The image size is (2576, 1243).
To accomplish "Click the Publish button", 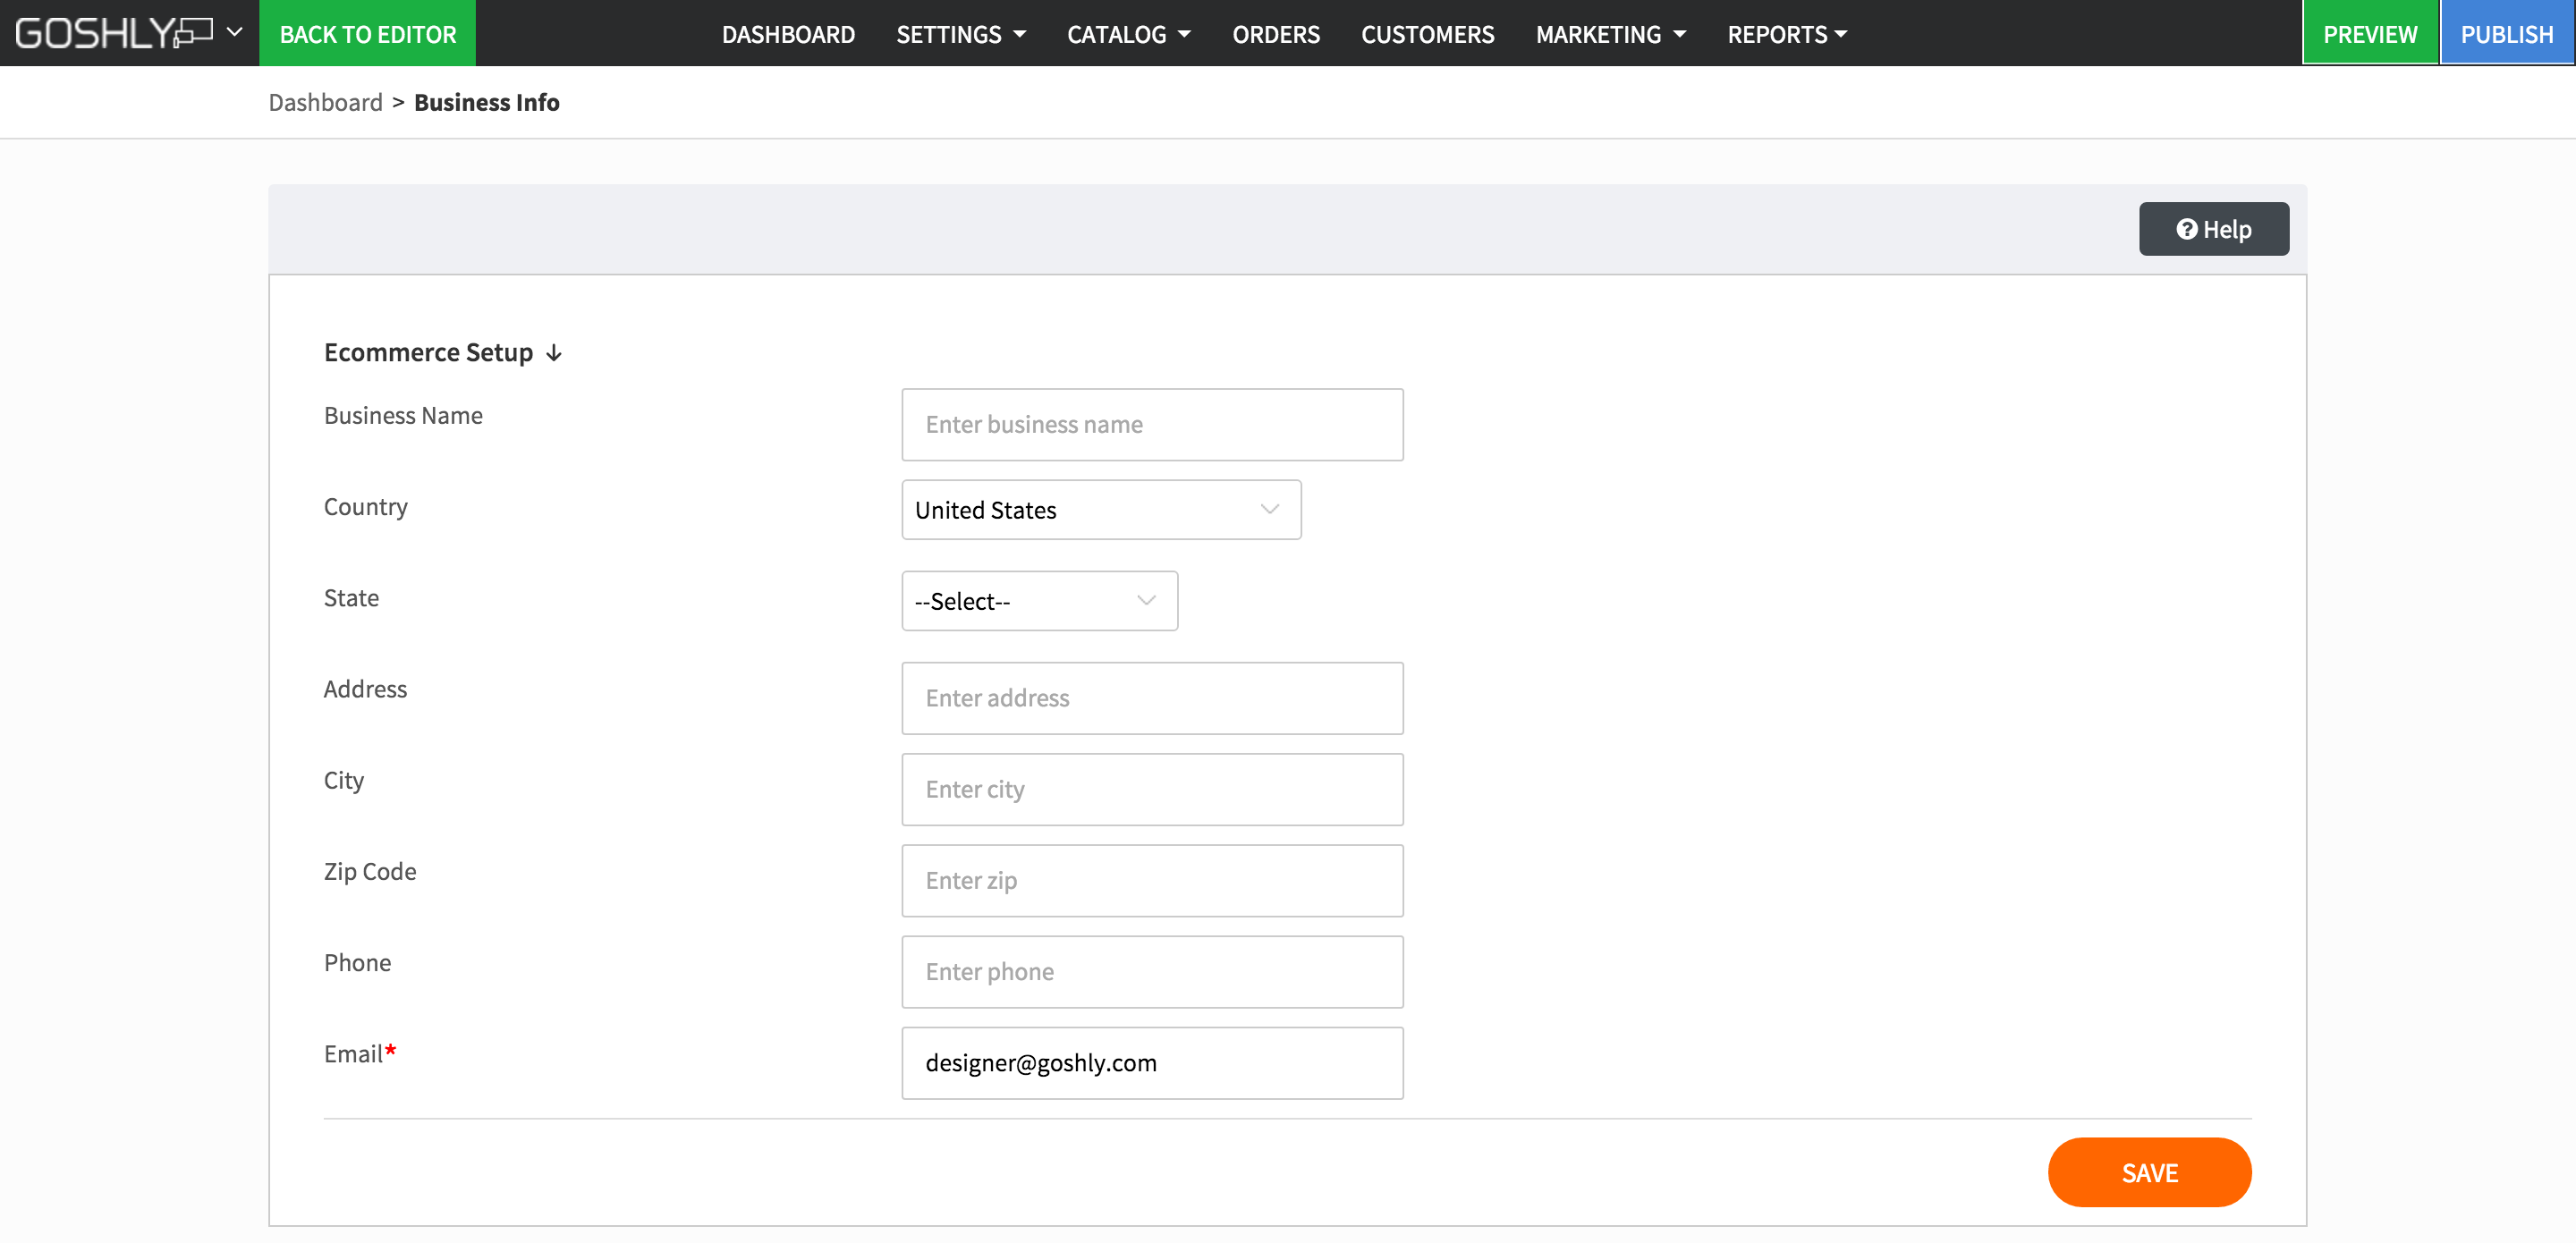I will click(2506, 34).
